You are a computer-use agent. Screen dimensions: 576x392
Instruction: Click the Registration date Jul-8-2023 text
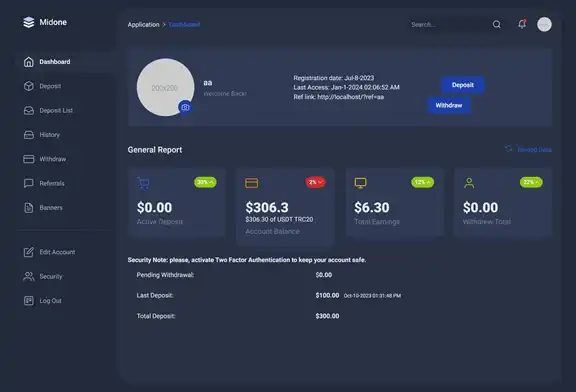(x=334, y=78)
